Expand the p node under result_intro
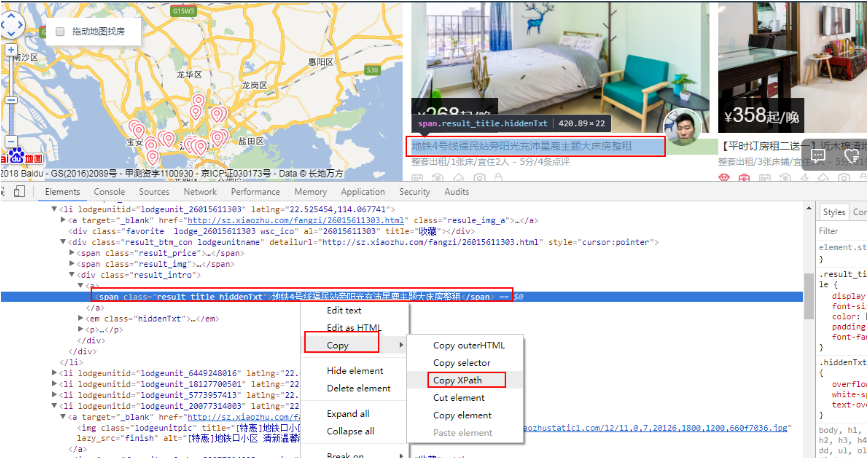 pyautogui.click(x=81, y=330)
